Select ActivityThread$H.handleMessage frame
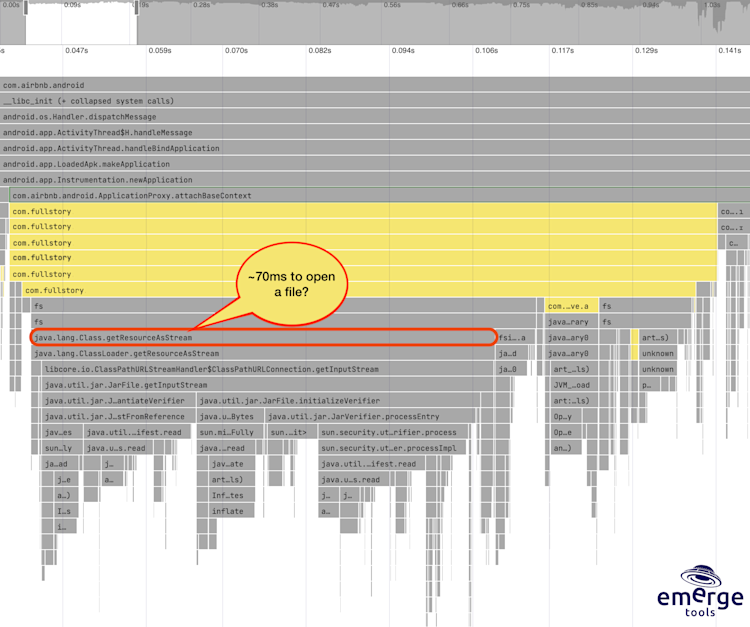This screenshot has height=627, width=750. tap(375, 132)
